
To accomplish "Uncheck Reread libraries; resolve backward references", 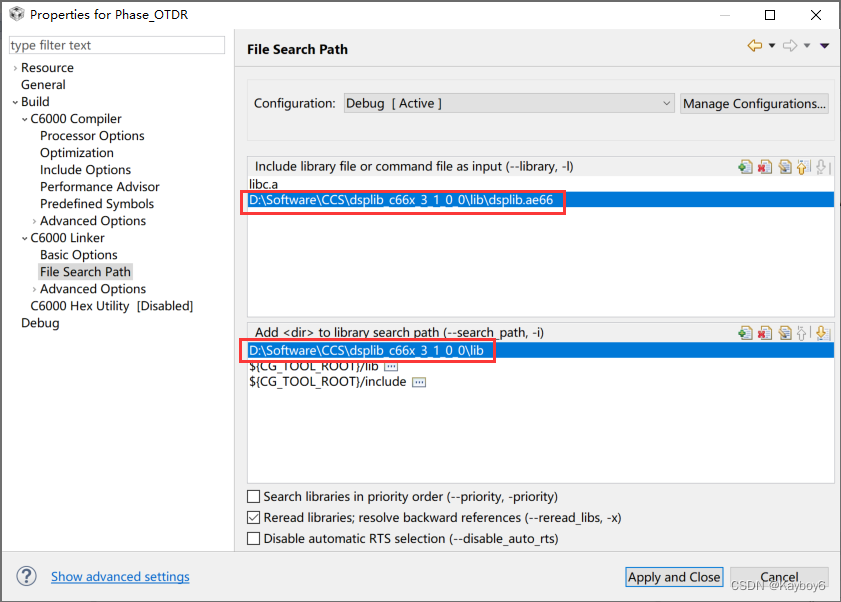I will coord(253,517).
